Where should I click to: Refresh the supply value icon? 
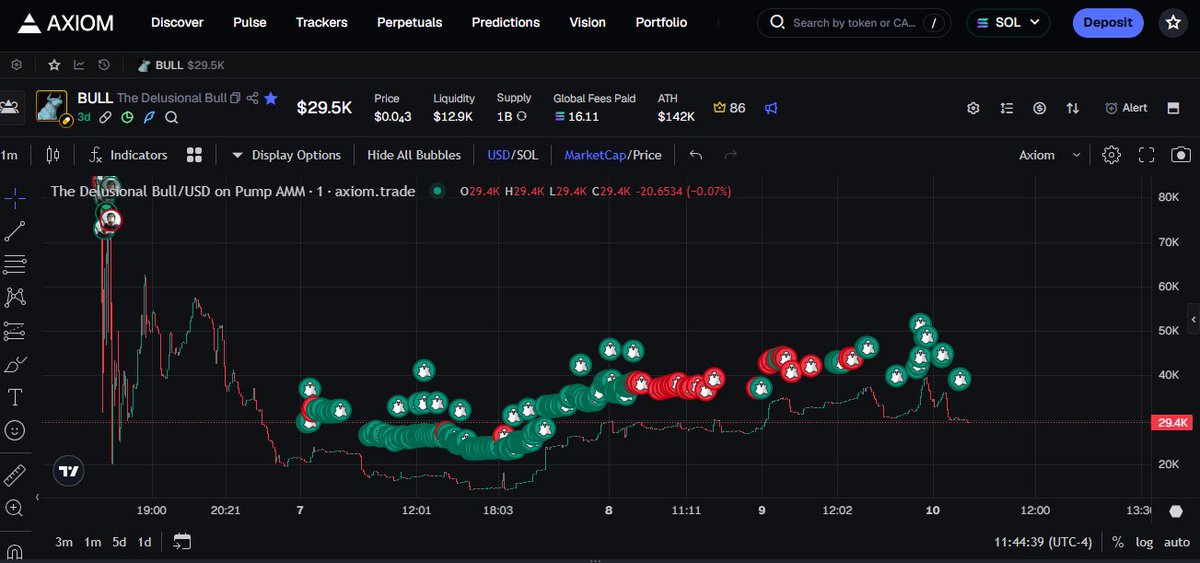point(521,117)
